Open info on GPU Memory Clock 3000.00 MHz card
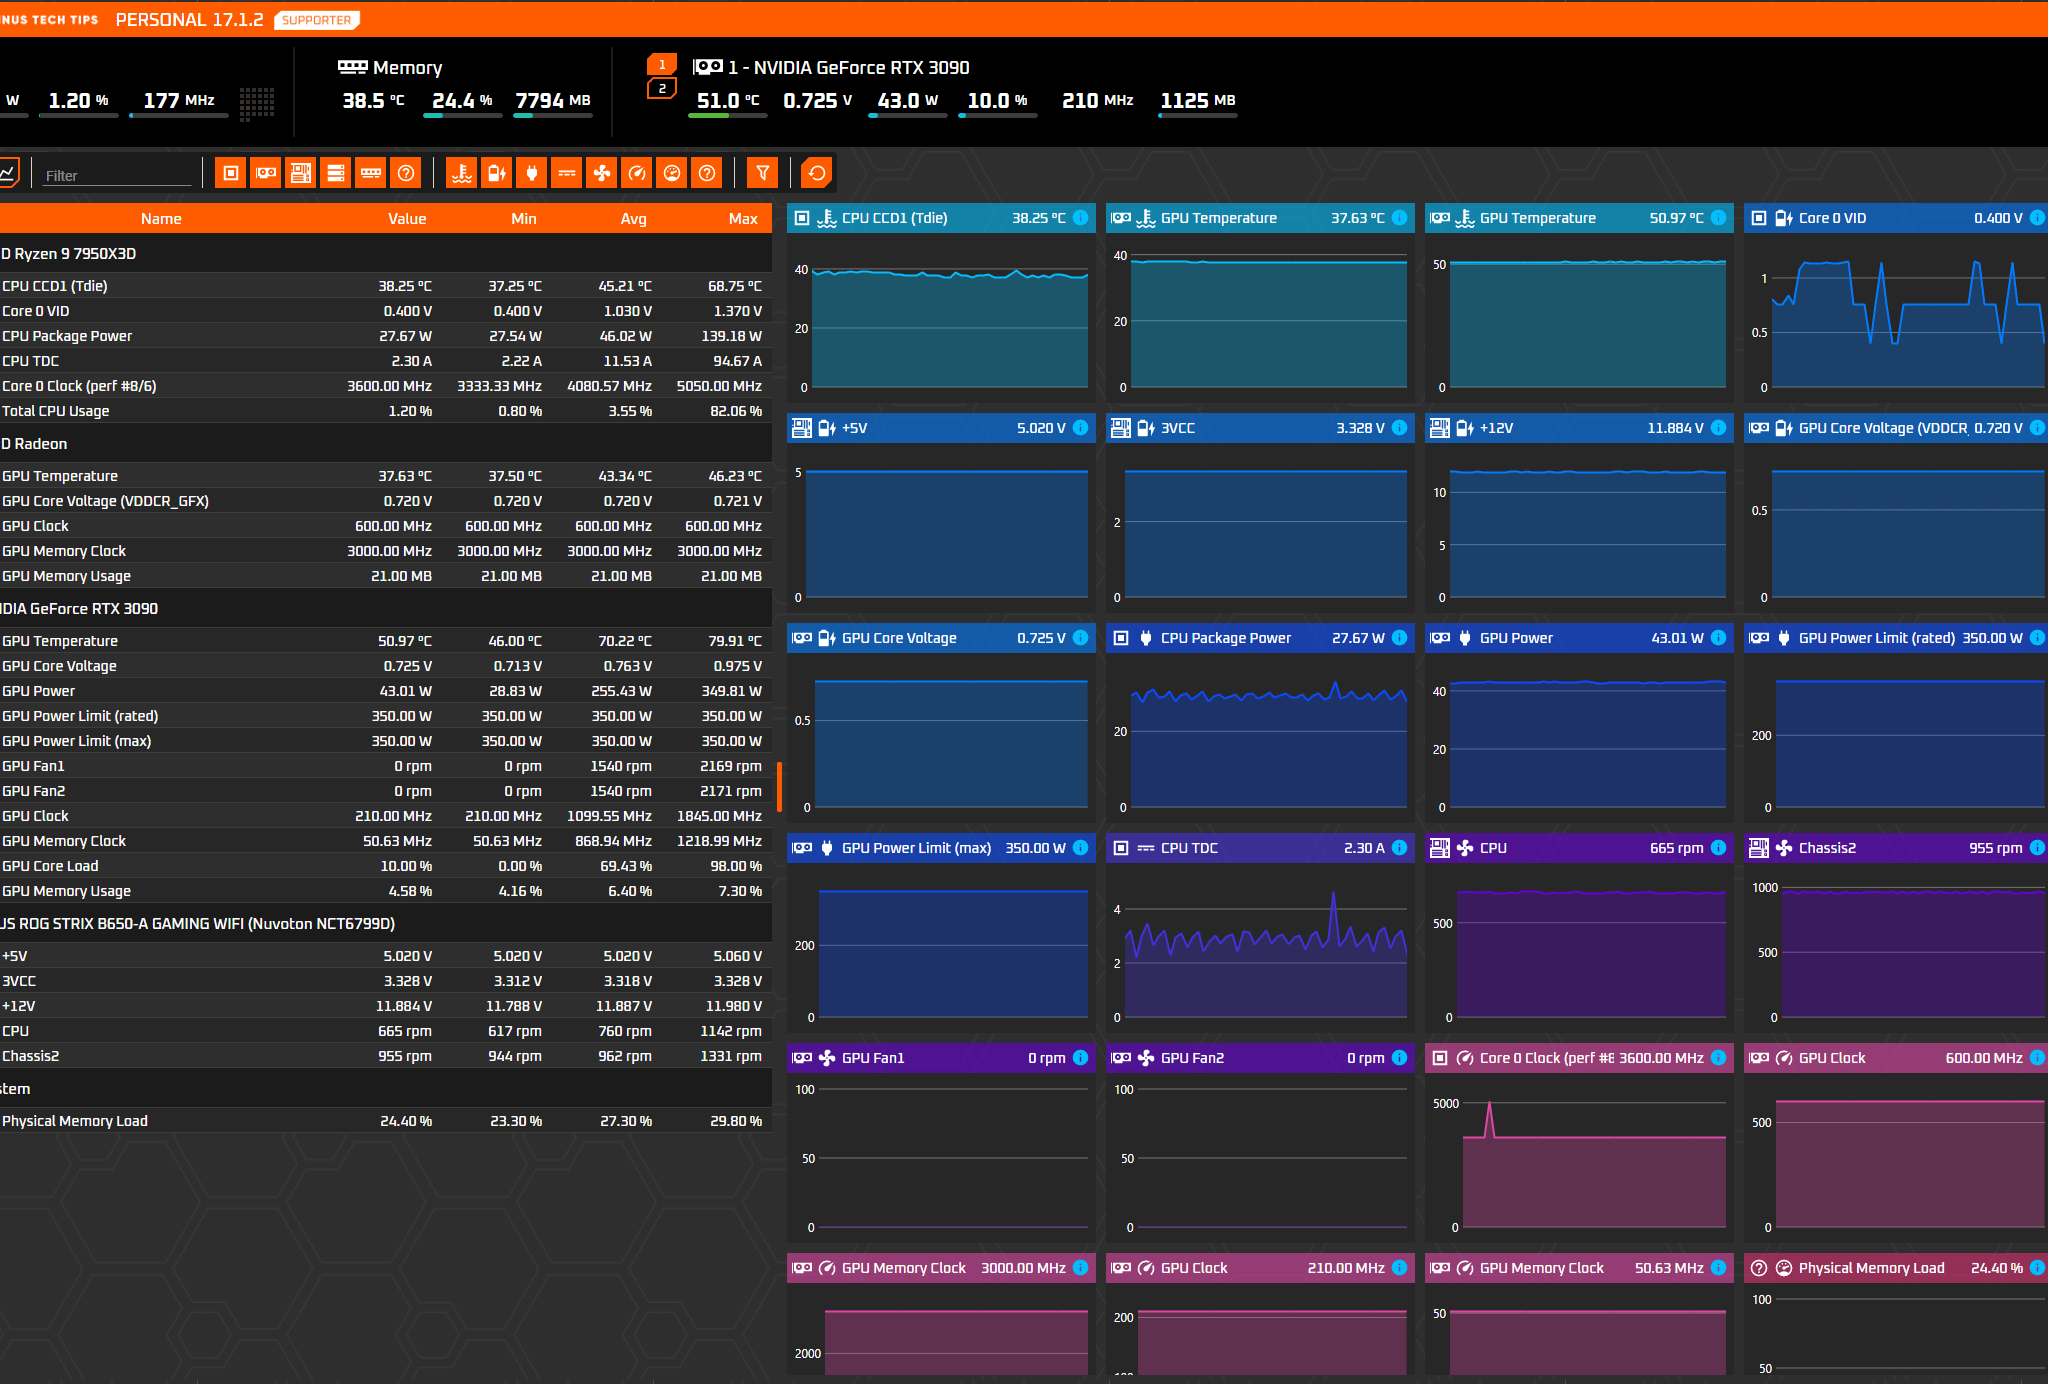 pyautogui.click(x=1081, y=1268)
